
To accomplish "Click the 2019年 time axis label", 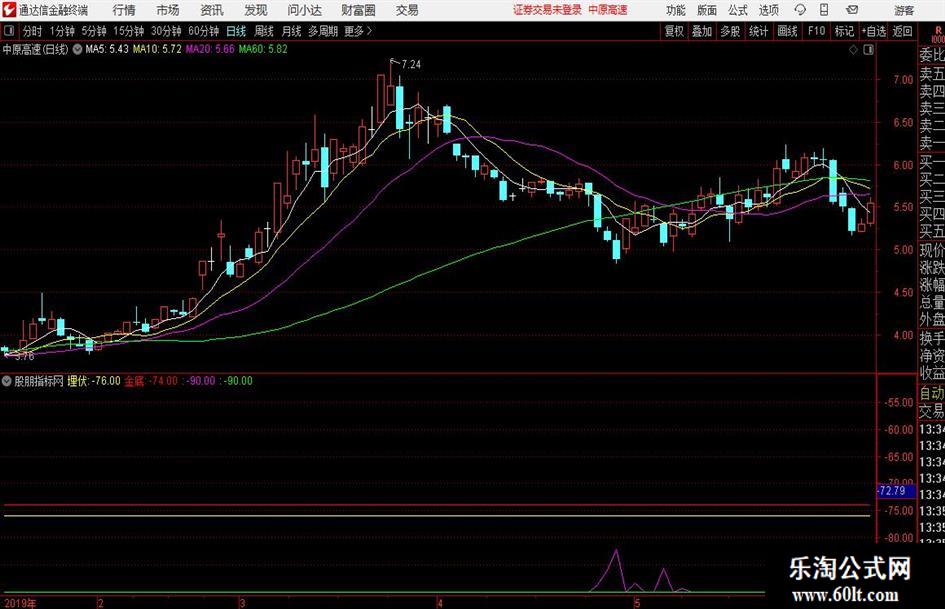I will pos(20,603).
